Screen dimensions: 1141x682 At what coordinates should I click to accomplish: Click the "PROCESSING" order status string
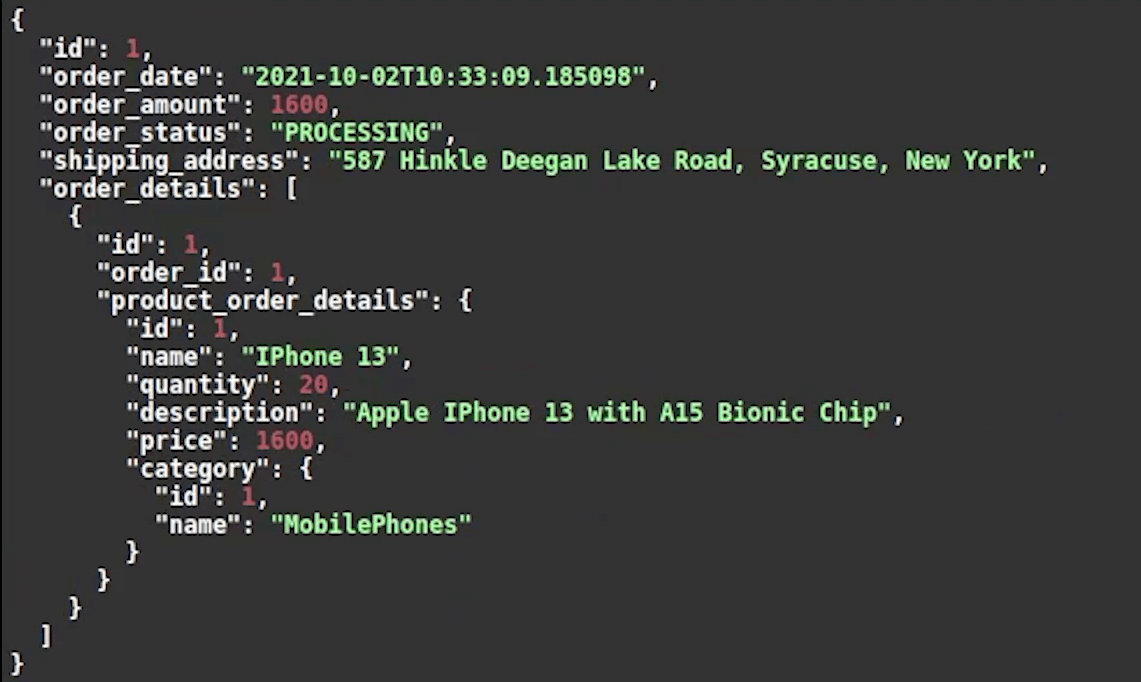[357, 132]
